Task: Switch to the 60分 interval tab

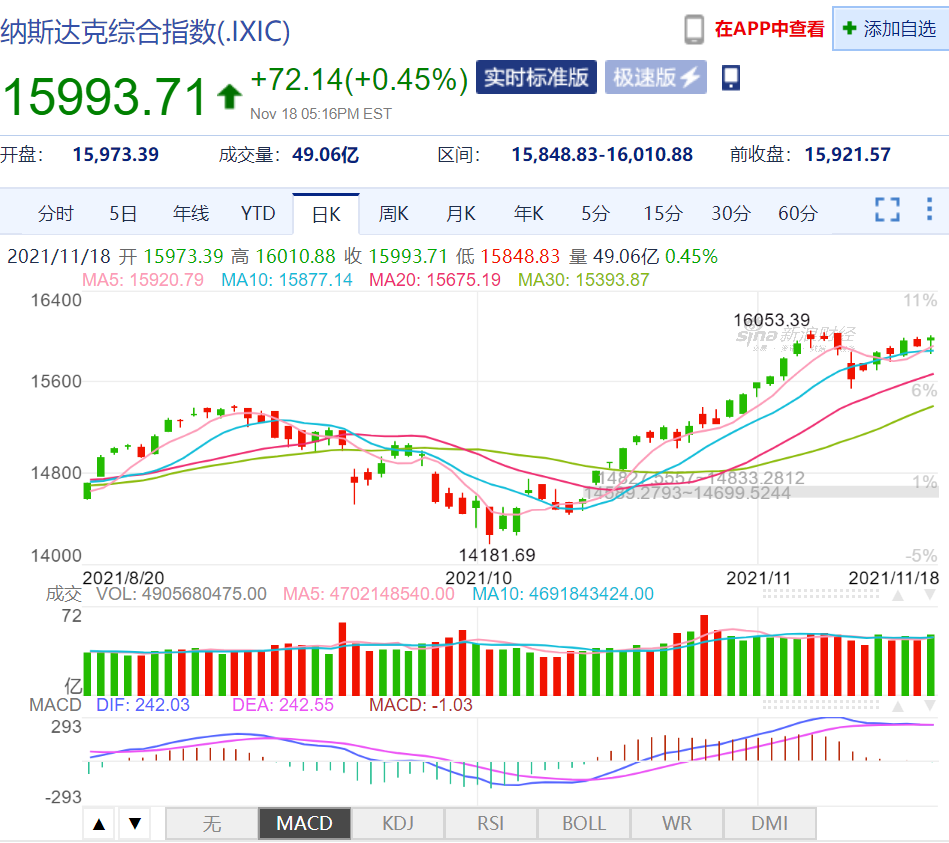Action: coord(798,214)
